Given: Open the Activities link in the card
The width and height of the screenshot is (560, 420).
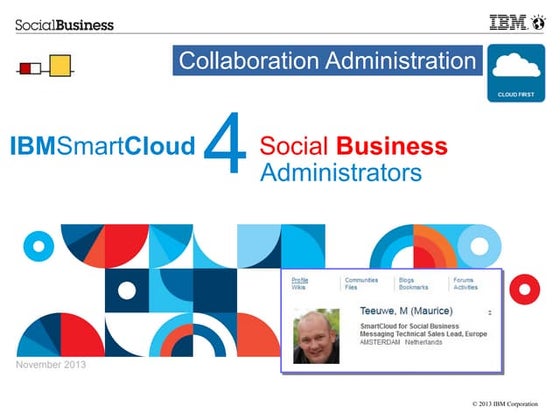Looking at the screenshot, I should point(465,287).
